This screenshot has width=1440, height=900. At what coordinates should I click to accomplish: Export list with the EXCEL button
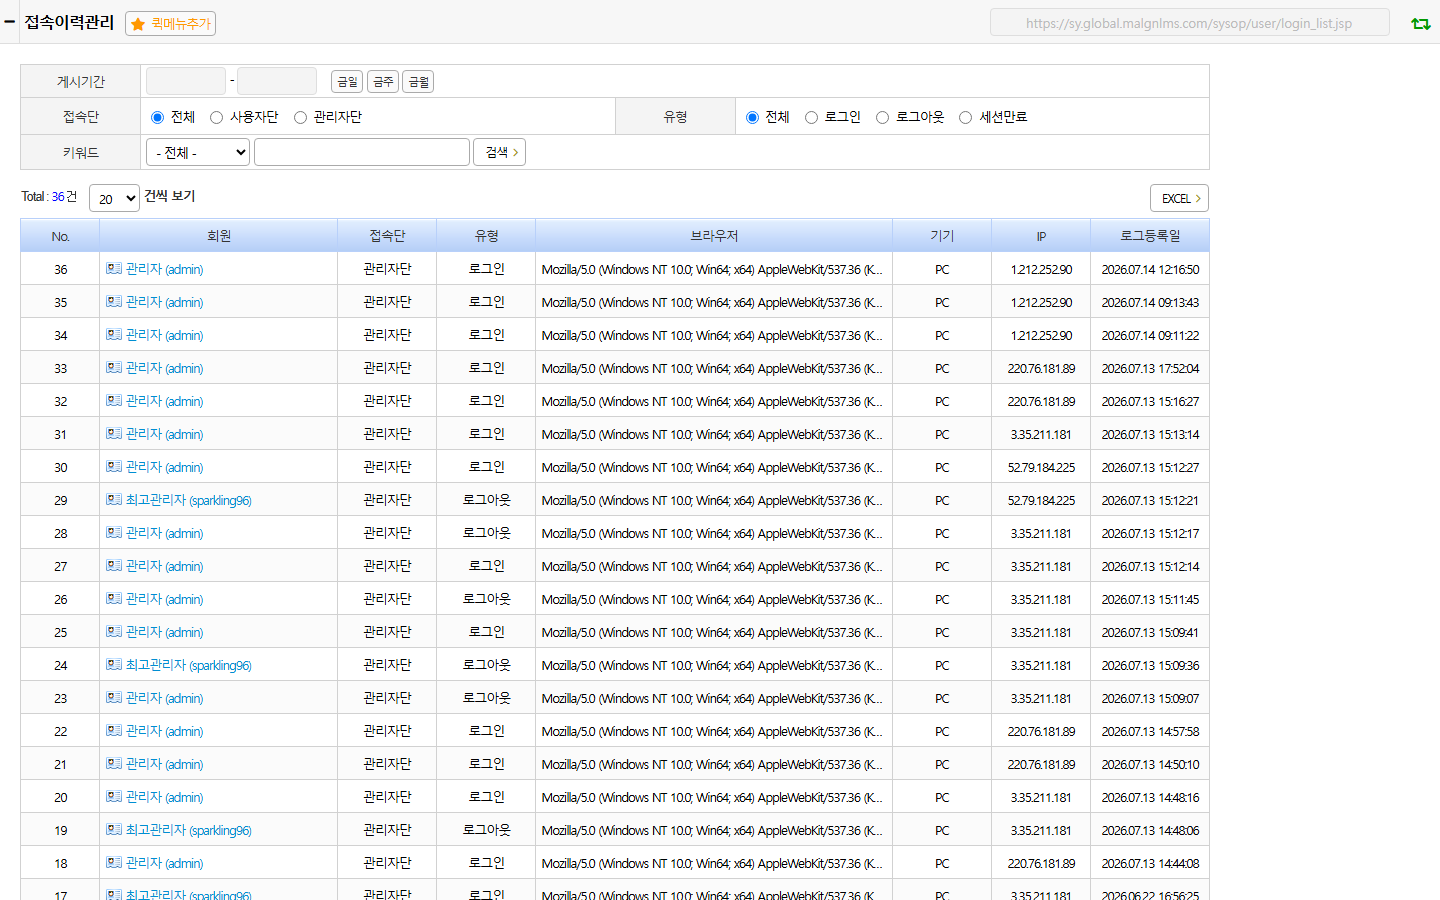pos(1179,198)
